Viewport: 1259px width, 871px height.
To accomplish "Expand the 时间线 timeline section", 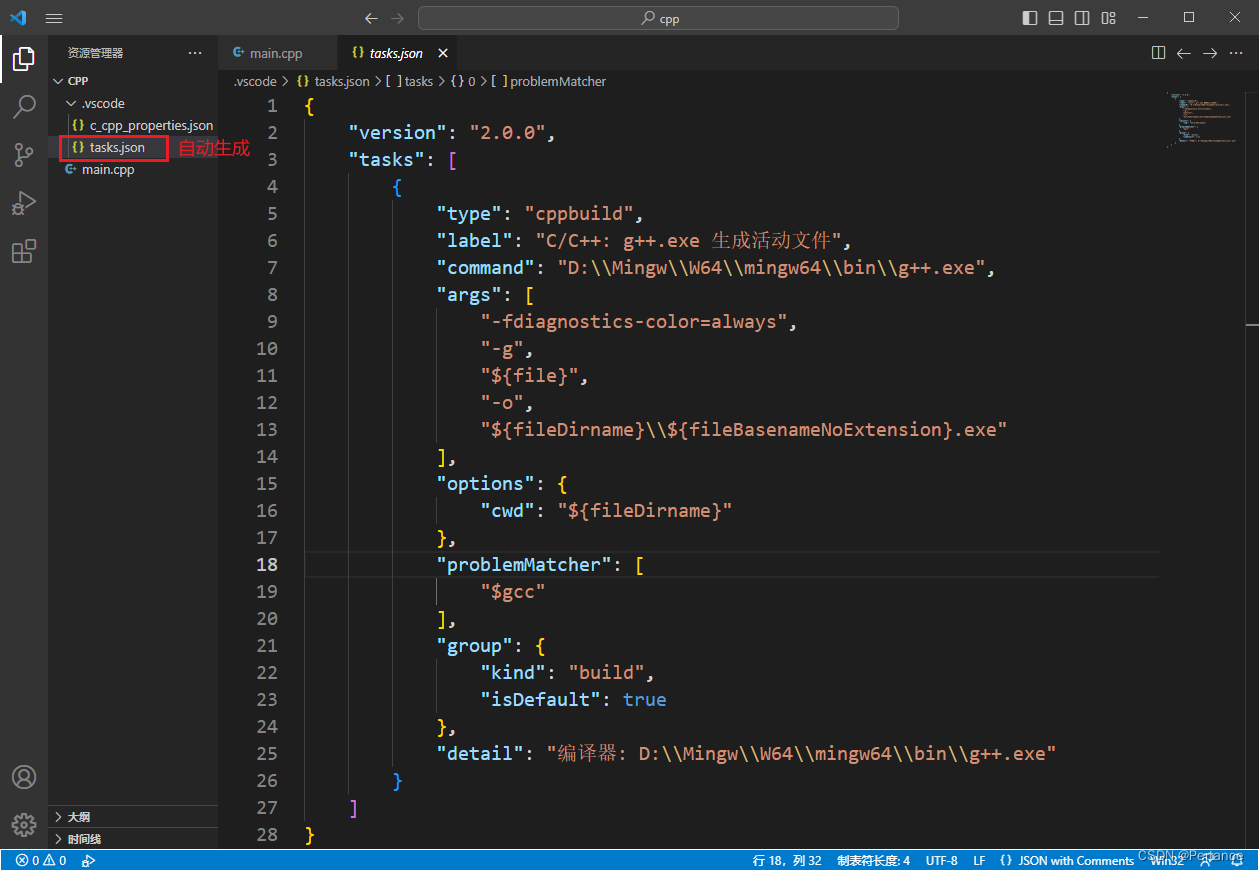I will tap(133, 839).
